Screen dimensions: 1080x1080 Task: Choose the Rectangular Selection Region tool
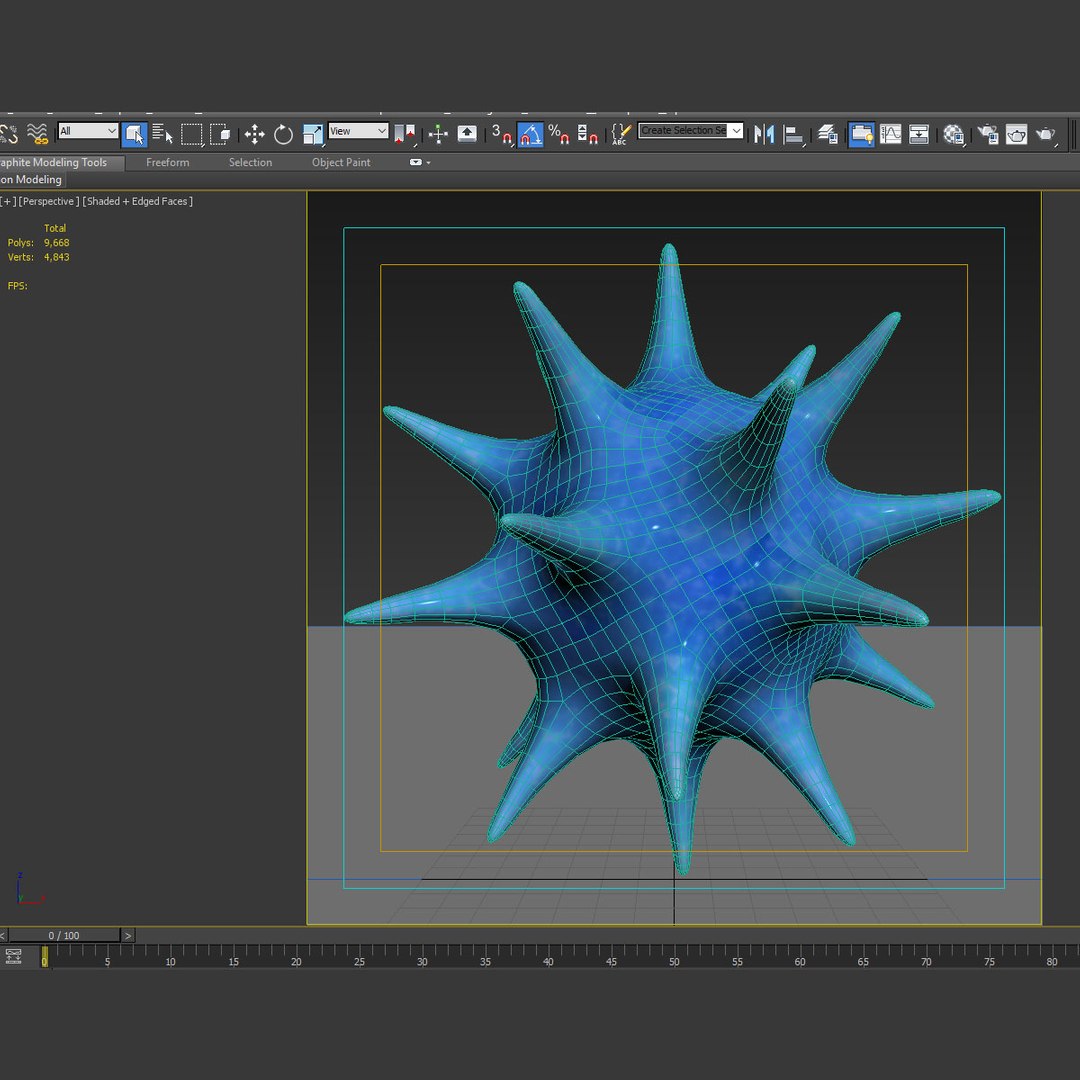192,134
